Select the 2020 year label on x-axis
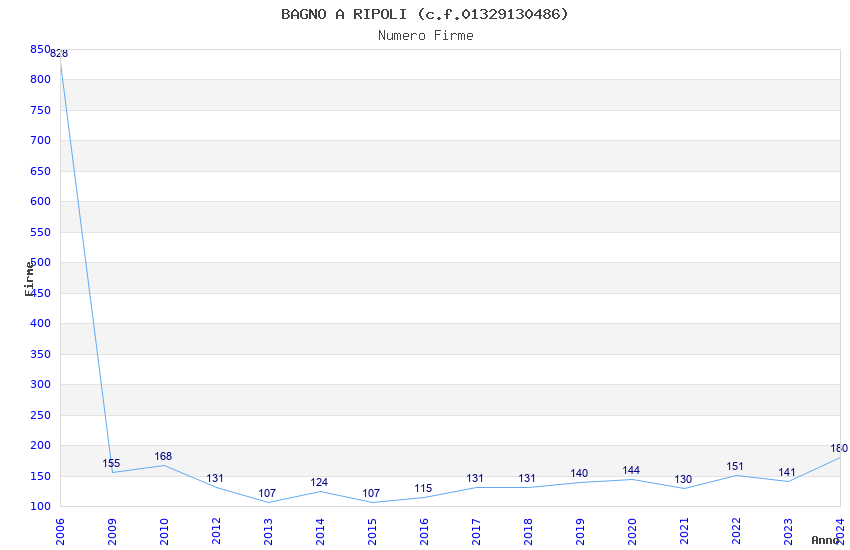The height and width of the screenshot is (550, 850). pyautogui.click(x=632, y=532)
